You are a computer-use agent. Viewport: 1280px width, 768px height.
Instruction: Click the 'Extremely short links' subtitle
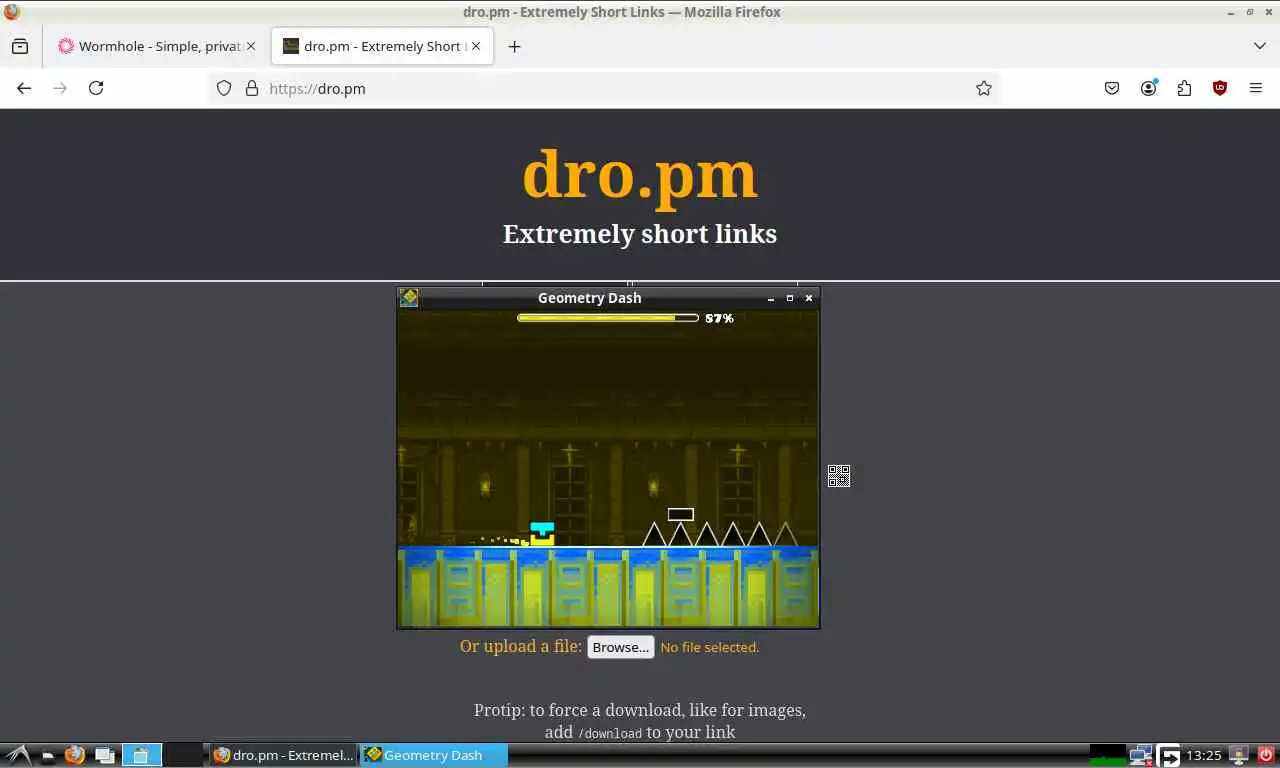[640, 234]
